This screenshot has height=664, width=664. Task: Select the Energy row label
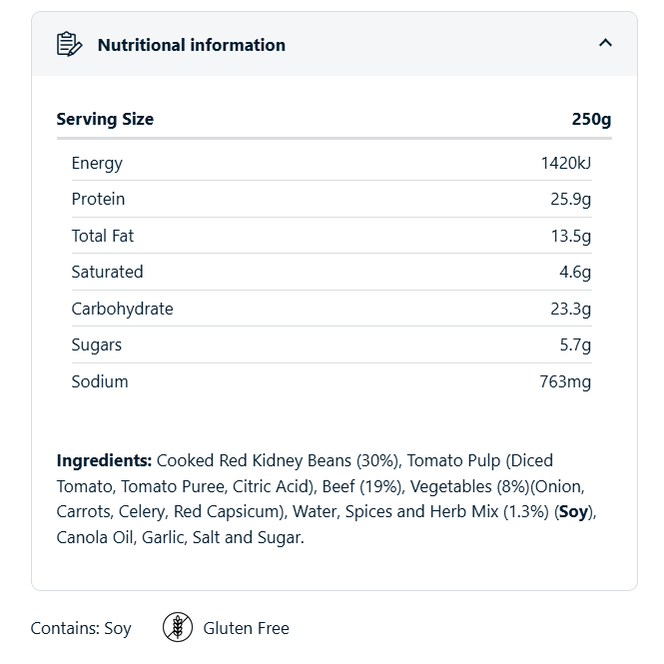(97, 163)
